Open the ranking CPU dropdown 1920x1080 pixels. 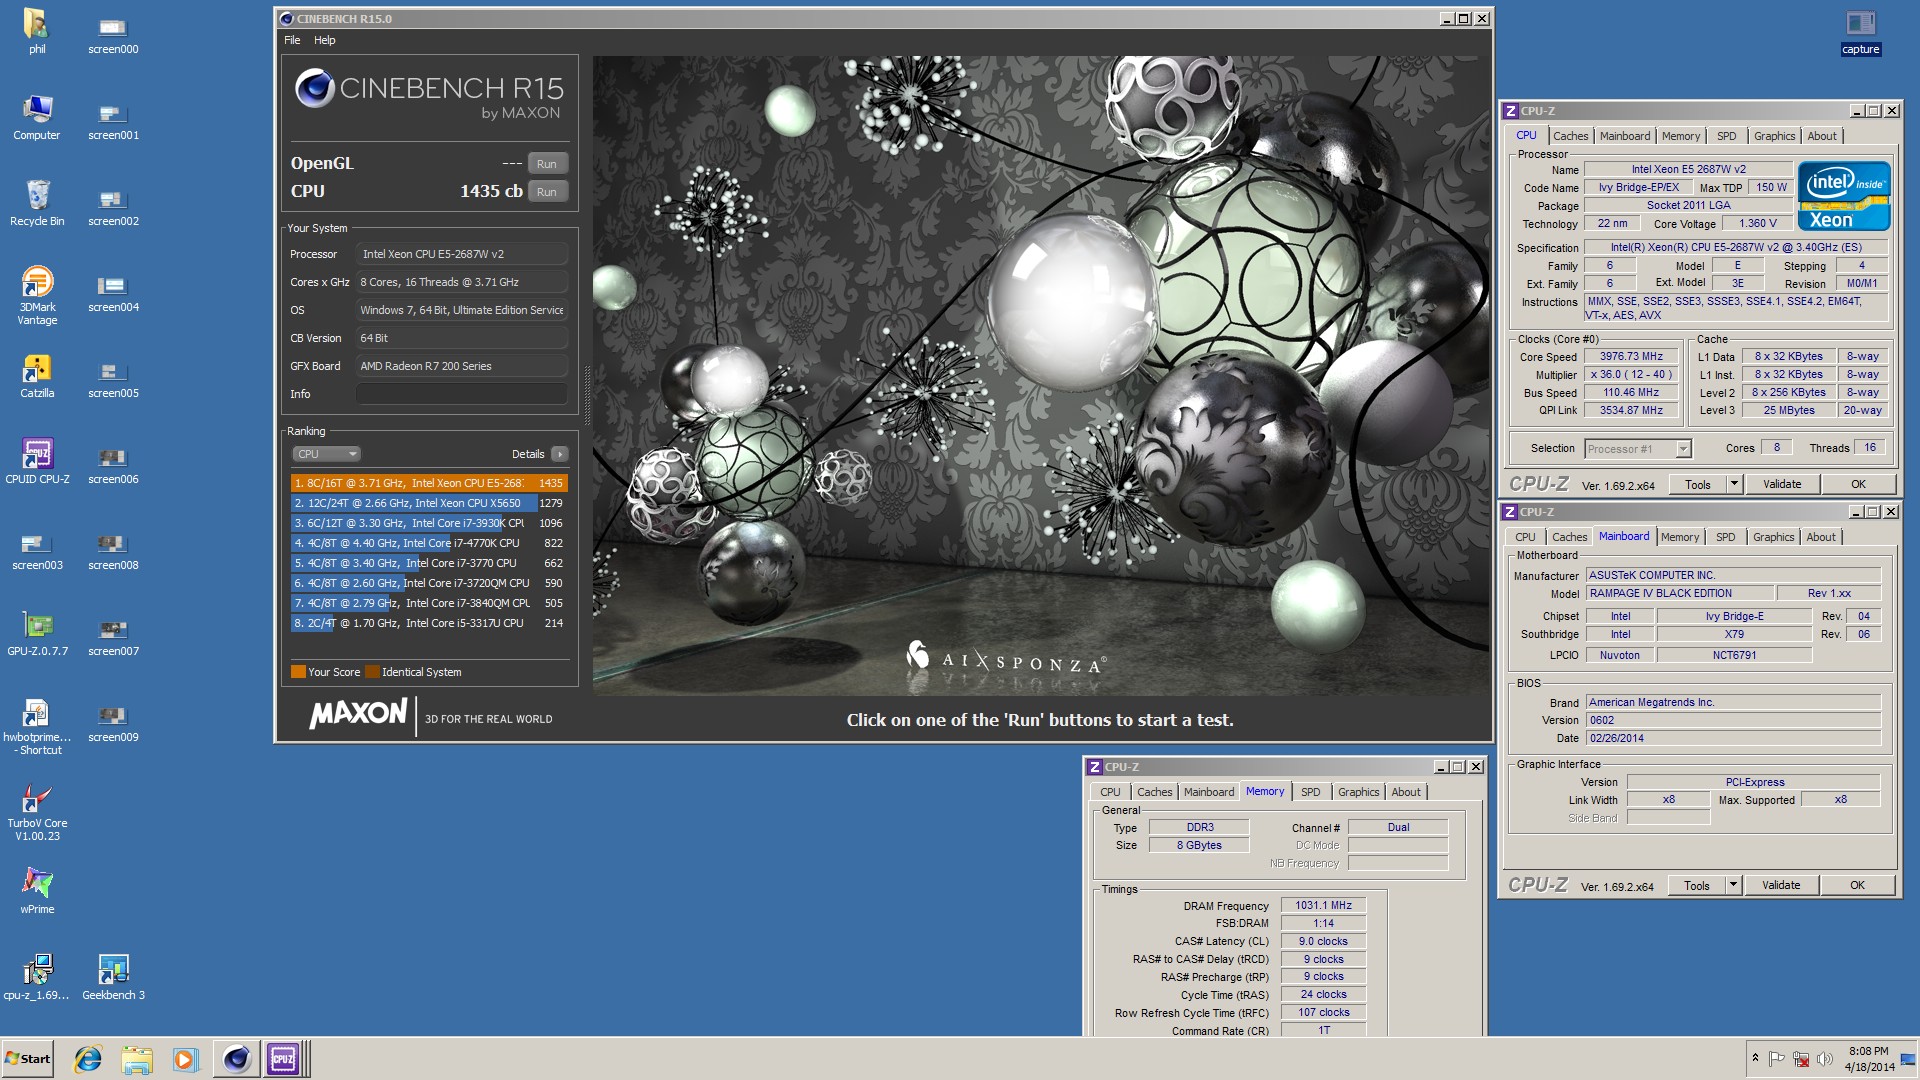click(x=326, y=454)
